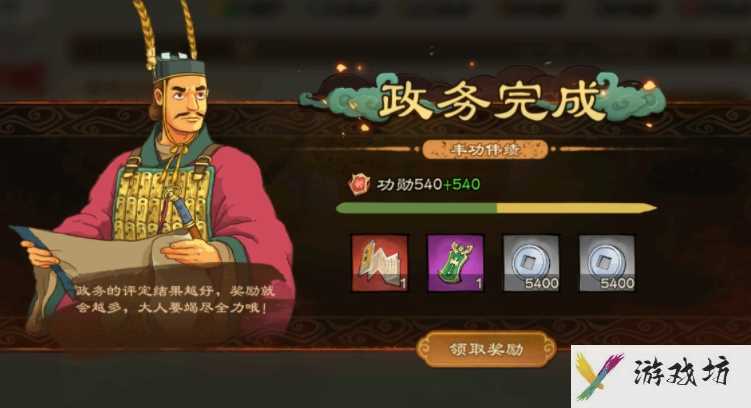
Task: Click the green portion of merit progress bar
Action: 416,208
